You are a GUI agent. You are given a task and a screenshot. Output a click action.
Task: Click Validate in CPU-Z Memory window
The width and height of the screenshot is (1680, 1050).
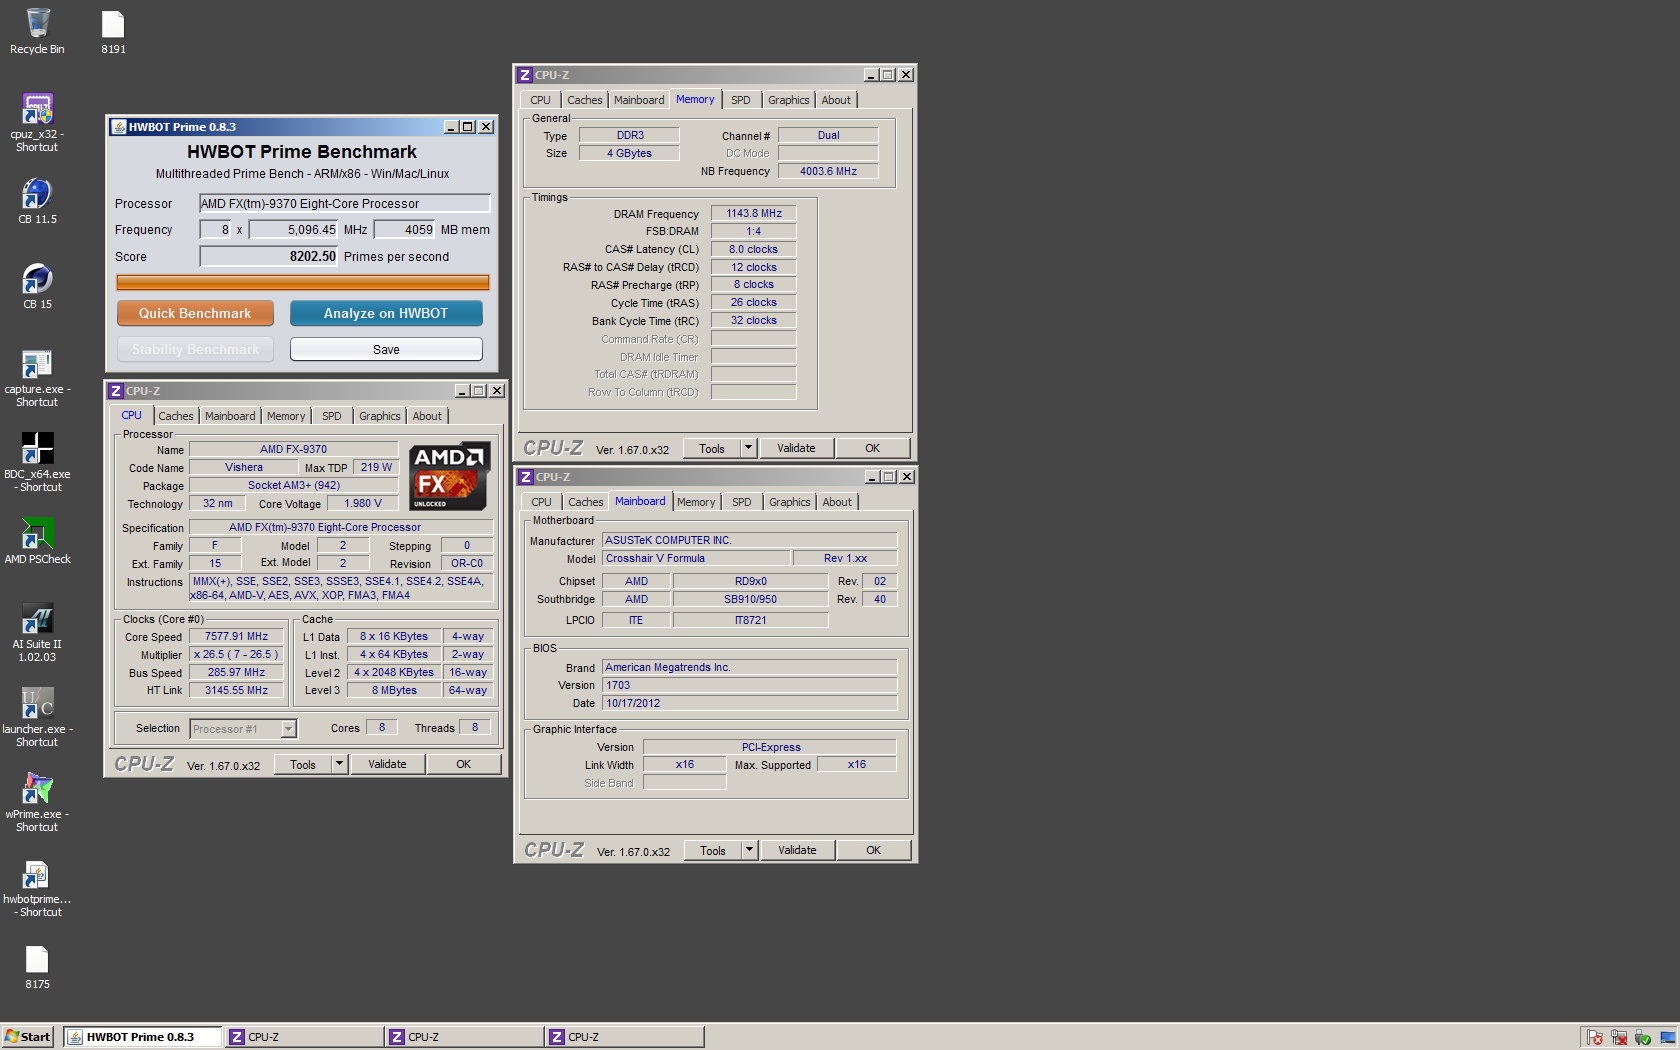pyautogui.click(x=796, y=448)
